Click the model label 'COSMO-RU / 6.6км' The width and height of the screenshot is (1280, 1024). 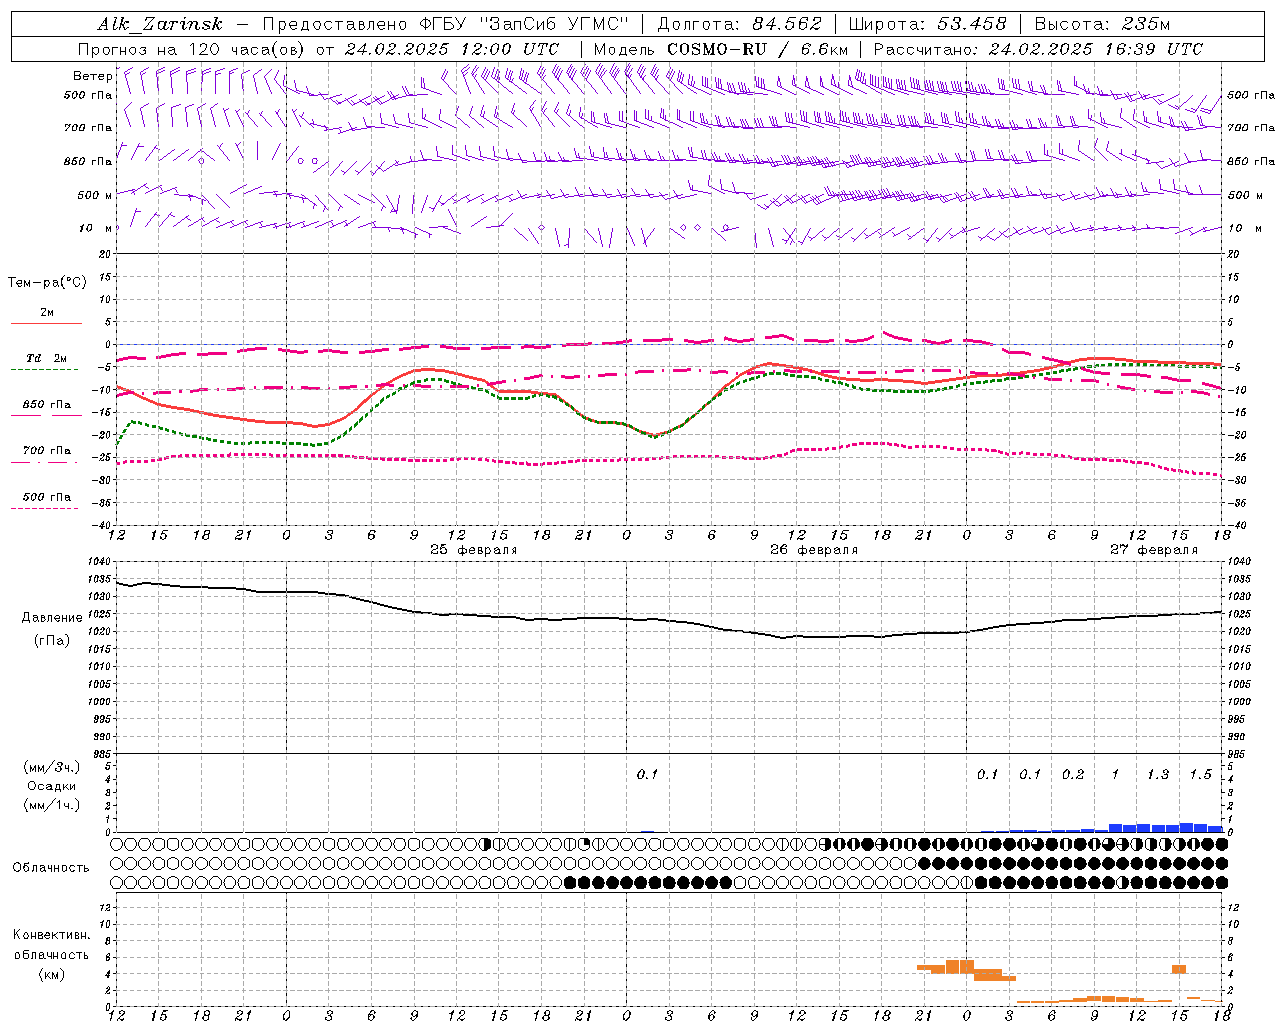[758, 49]
